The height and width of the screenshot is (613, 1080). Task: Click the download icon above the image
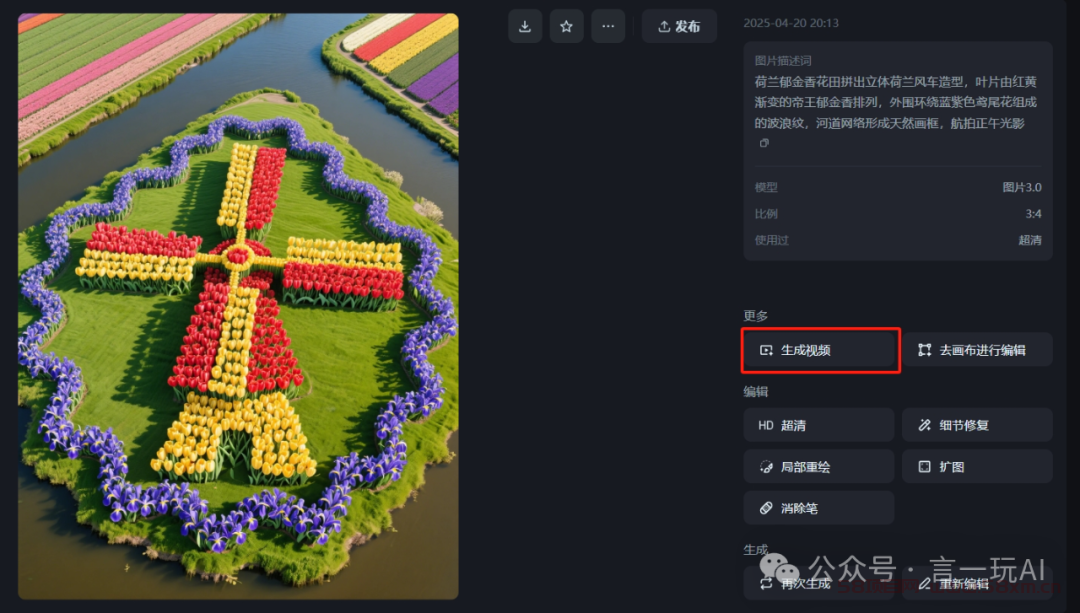point(525,26)
